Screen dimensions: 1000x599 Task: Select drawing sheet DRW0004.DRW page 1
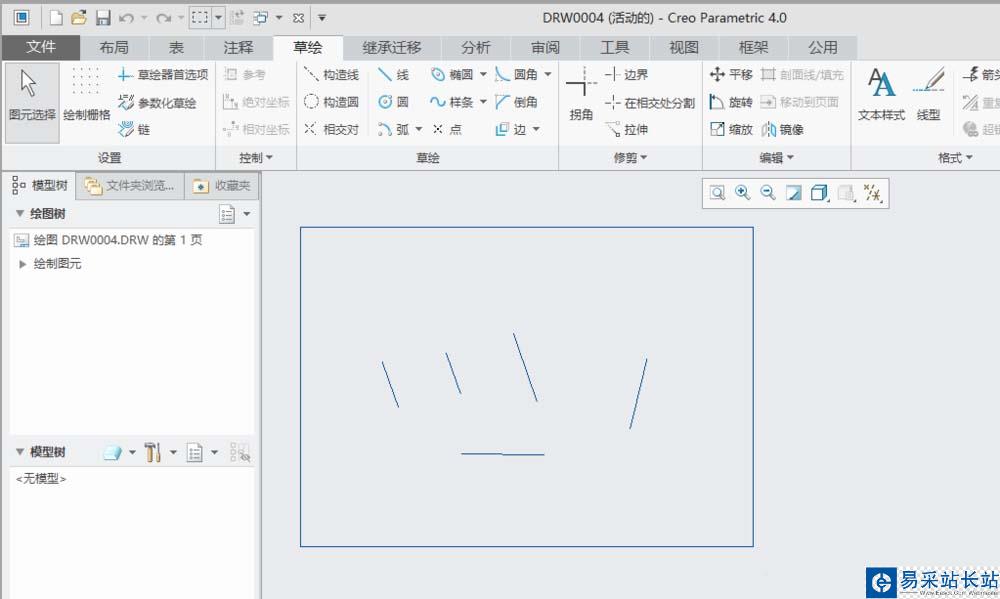click(118, 240)
